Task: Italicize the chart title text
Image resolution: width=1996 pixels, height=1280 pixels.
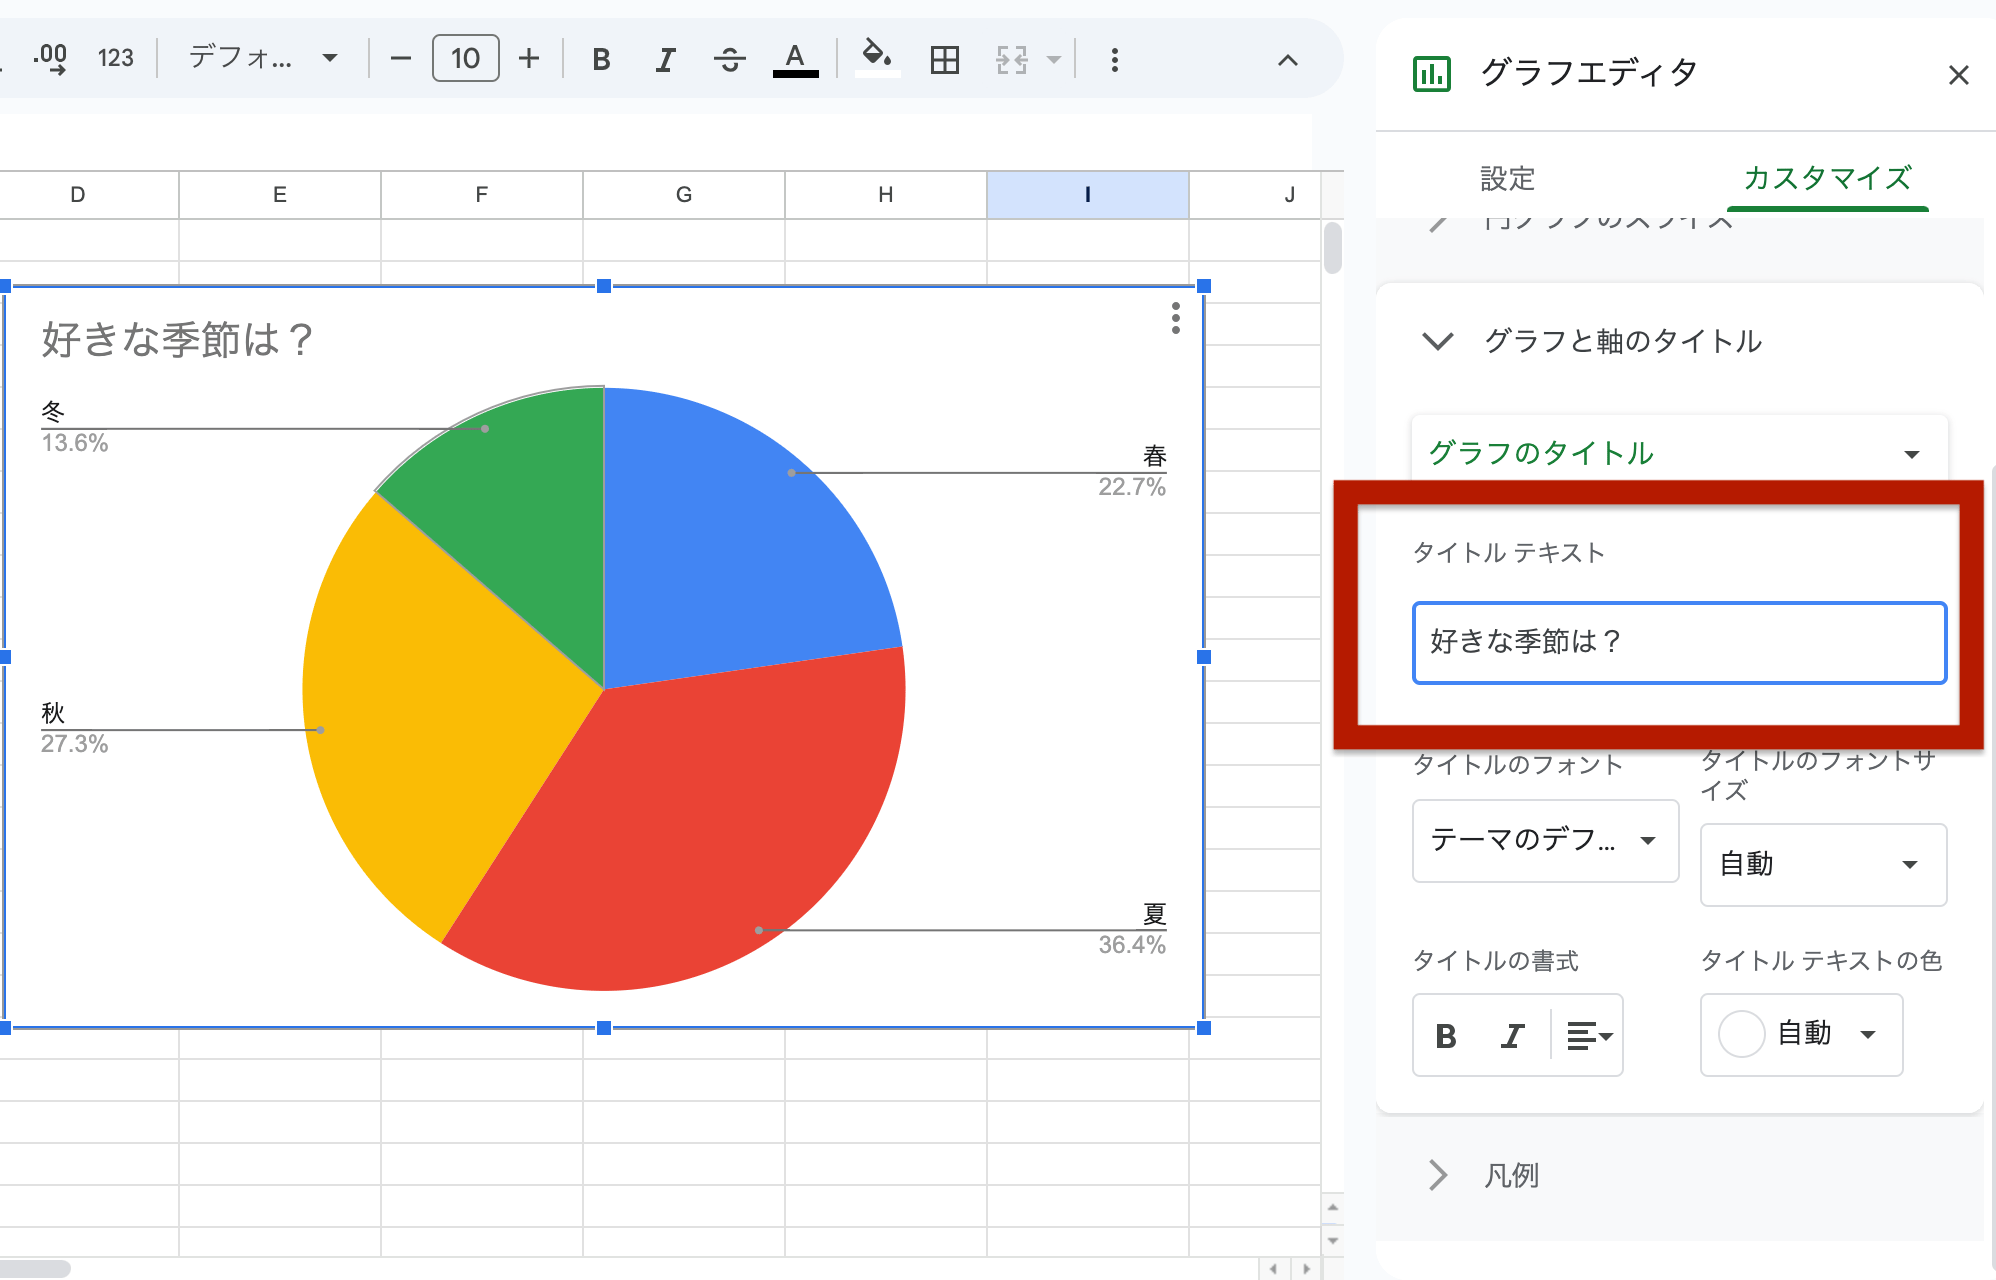Action: (x=1510, y=1035)
